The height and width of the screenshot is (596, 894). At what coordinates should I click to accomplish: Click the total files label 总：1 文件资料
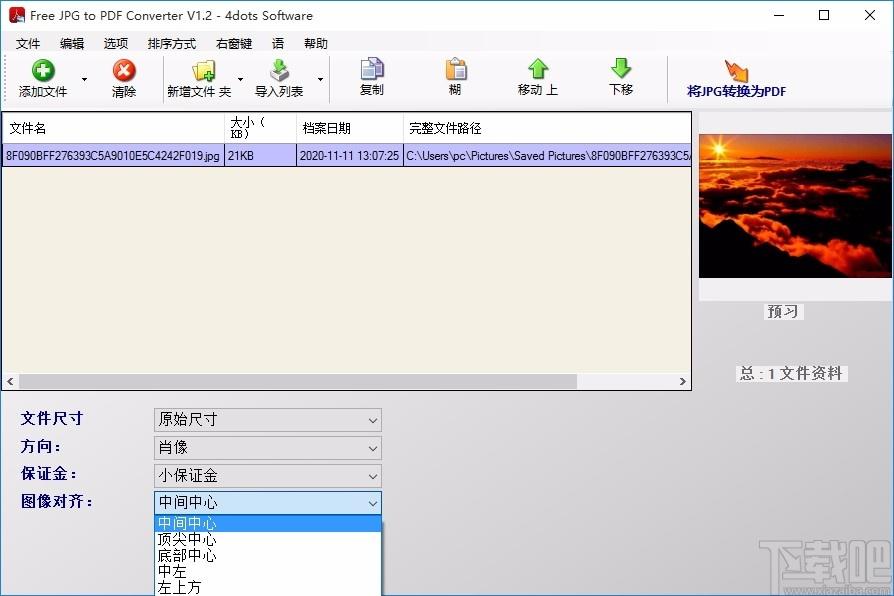point(791,374)
